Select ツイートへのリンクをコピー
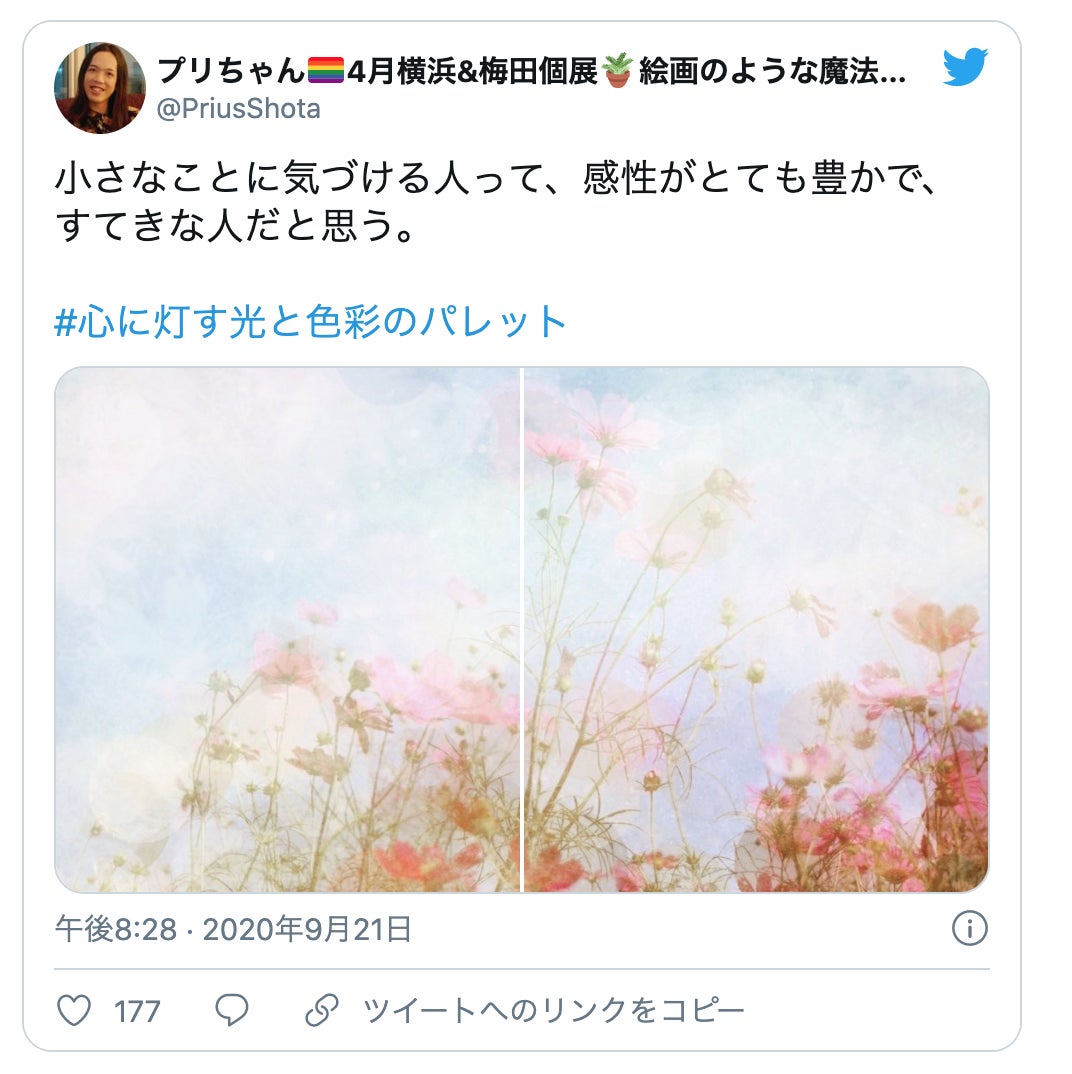 point(553,1011)
